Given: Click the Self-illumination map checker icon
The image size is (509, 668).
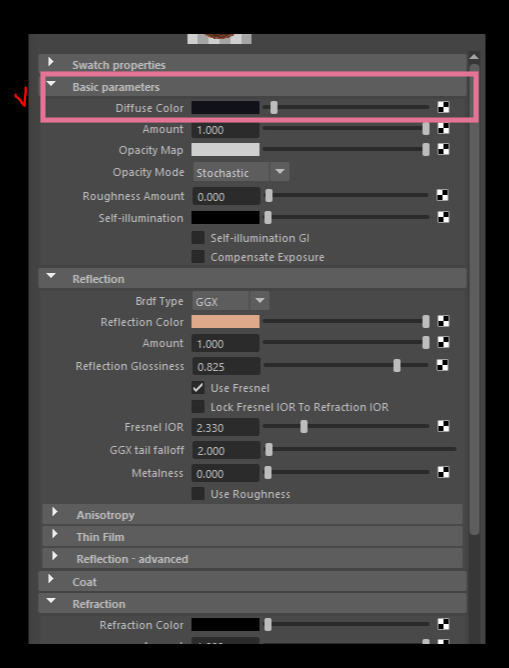Looking at the screenshot, I should 443,217.
